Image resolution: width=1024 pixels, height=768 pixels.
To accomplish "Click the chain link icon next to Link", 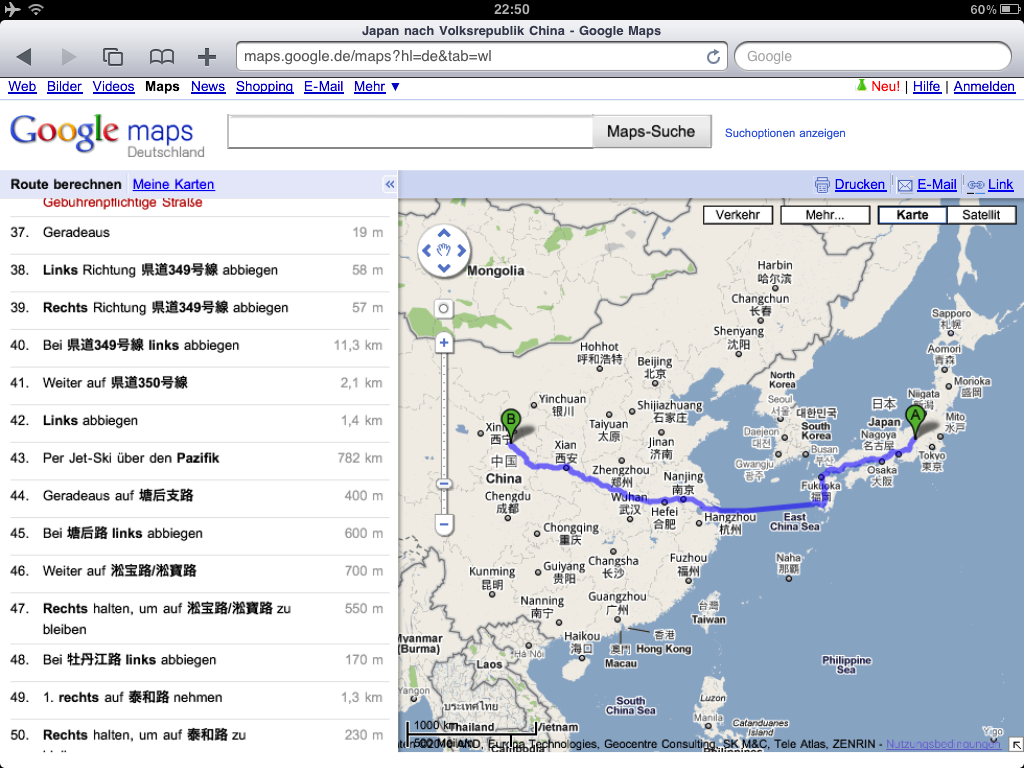I will click(976, 185).
